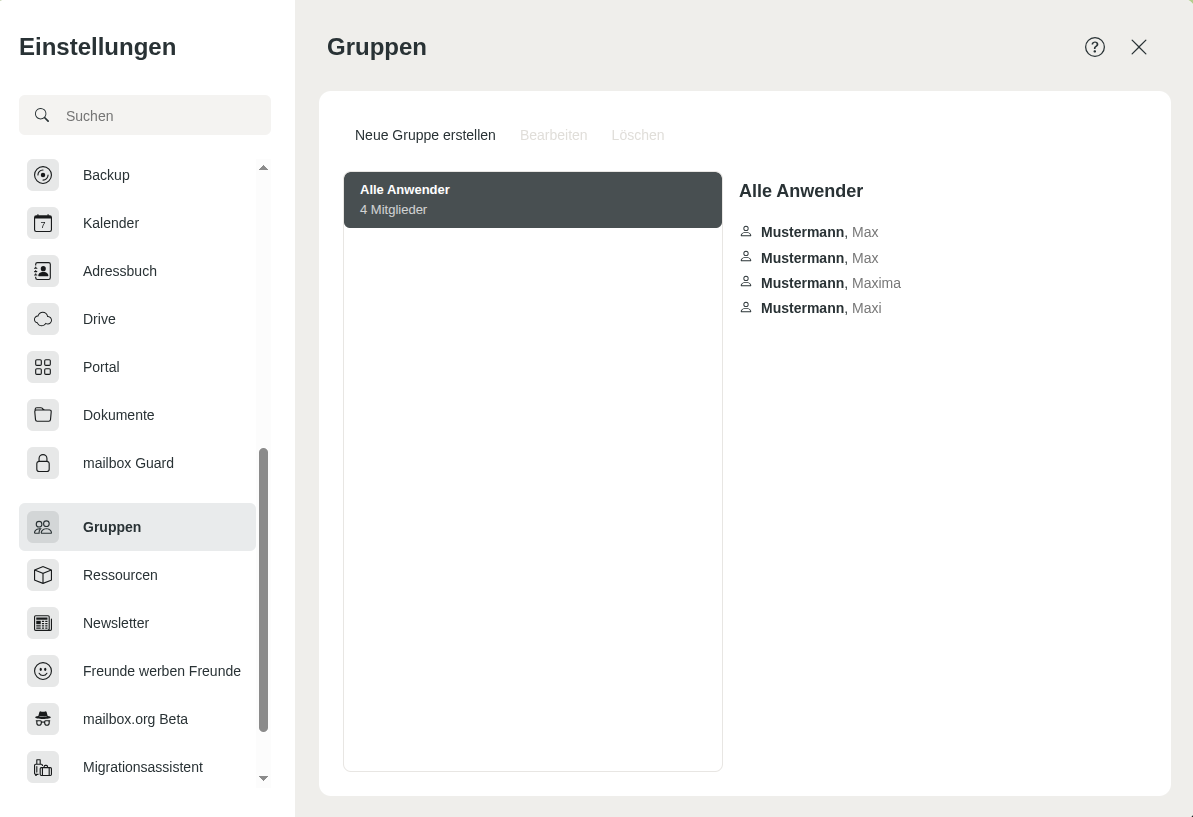Click the Drive cloud icon
Screen dimensions: 1193x817
click(43, 319)
